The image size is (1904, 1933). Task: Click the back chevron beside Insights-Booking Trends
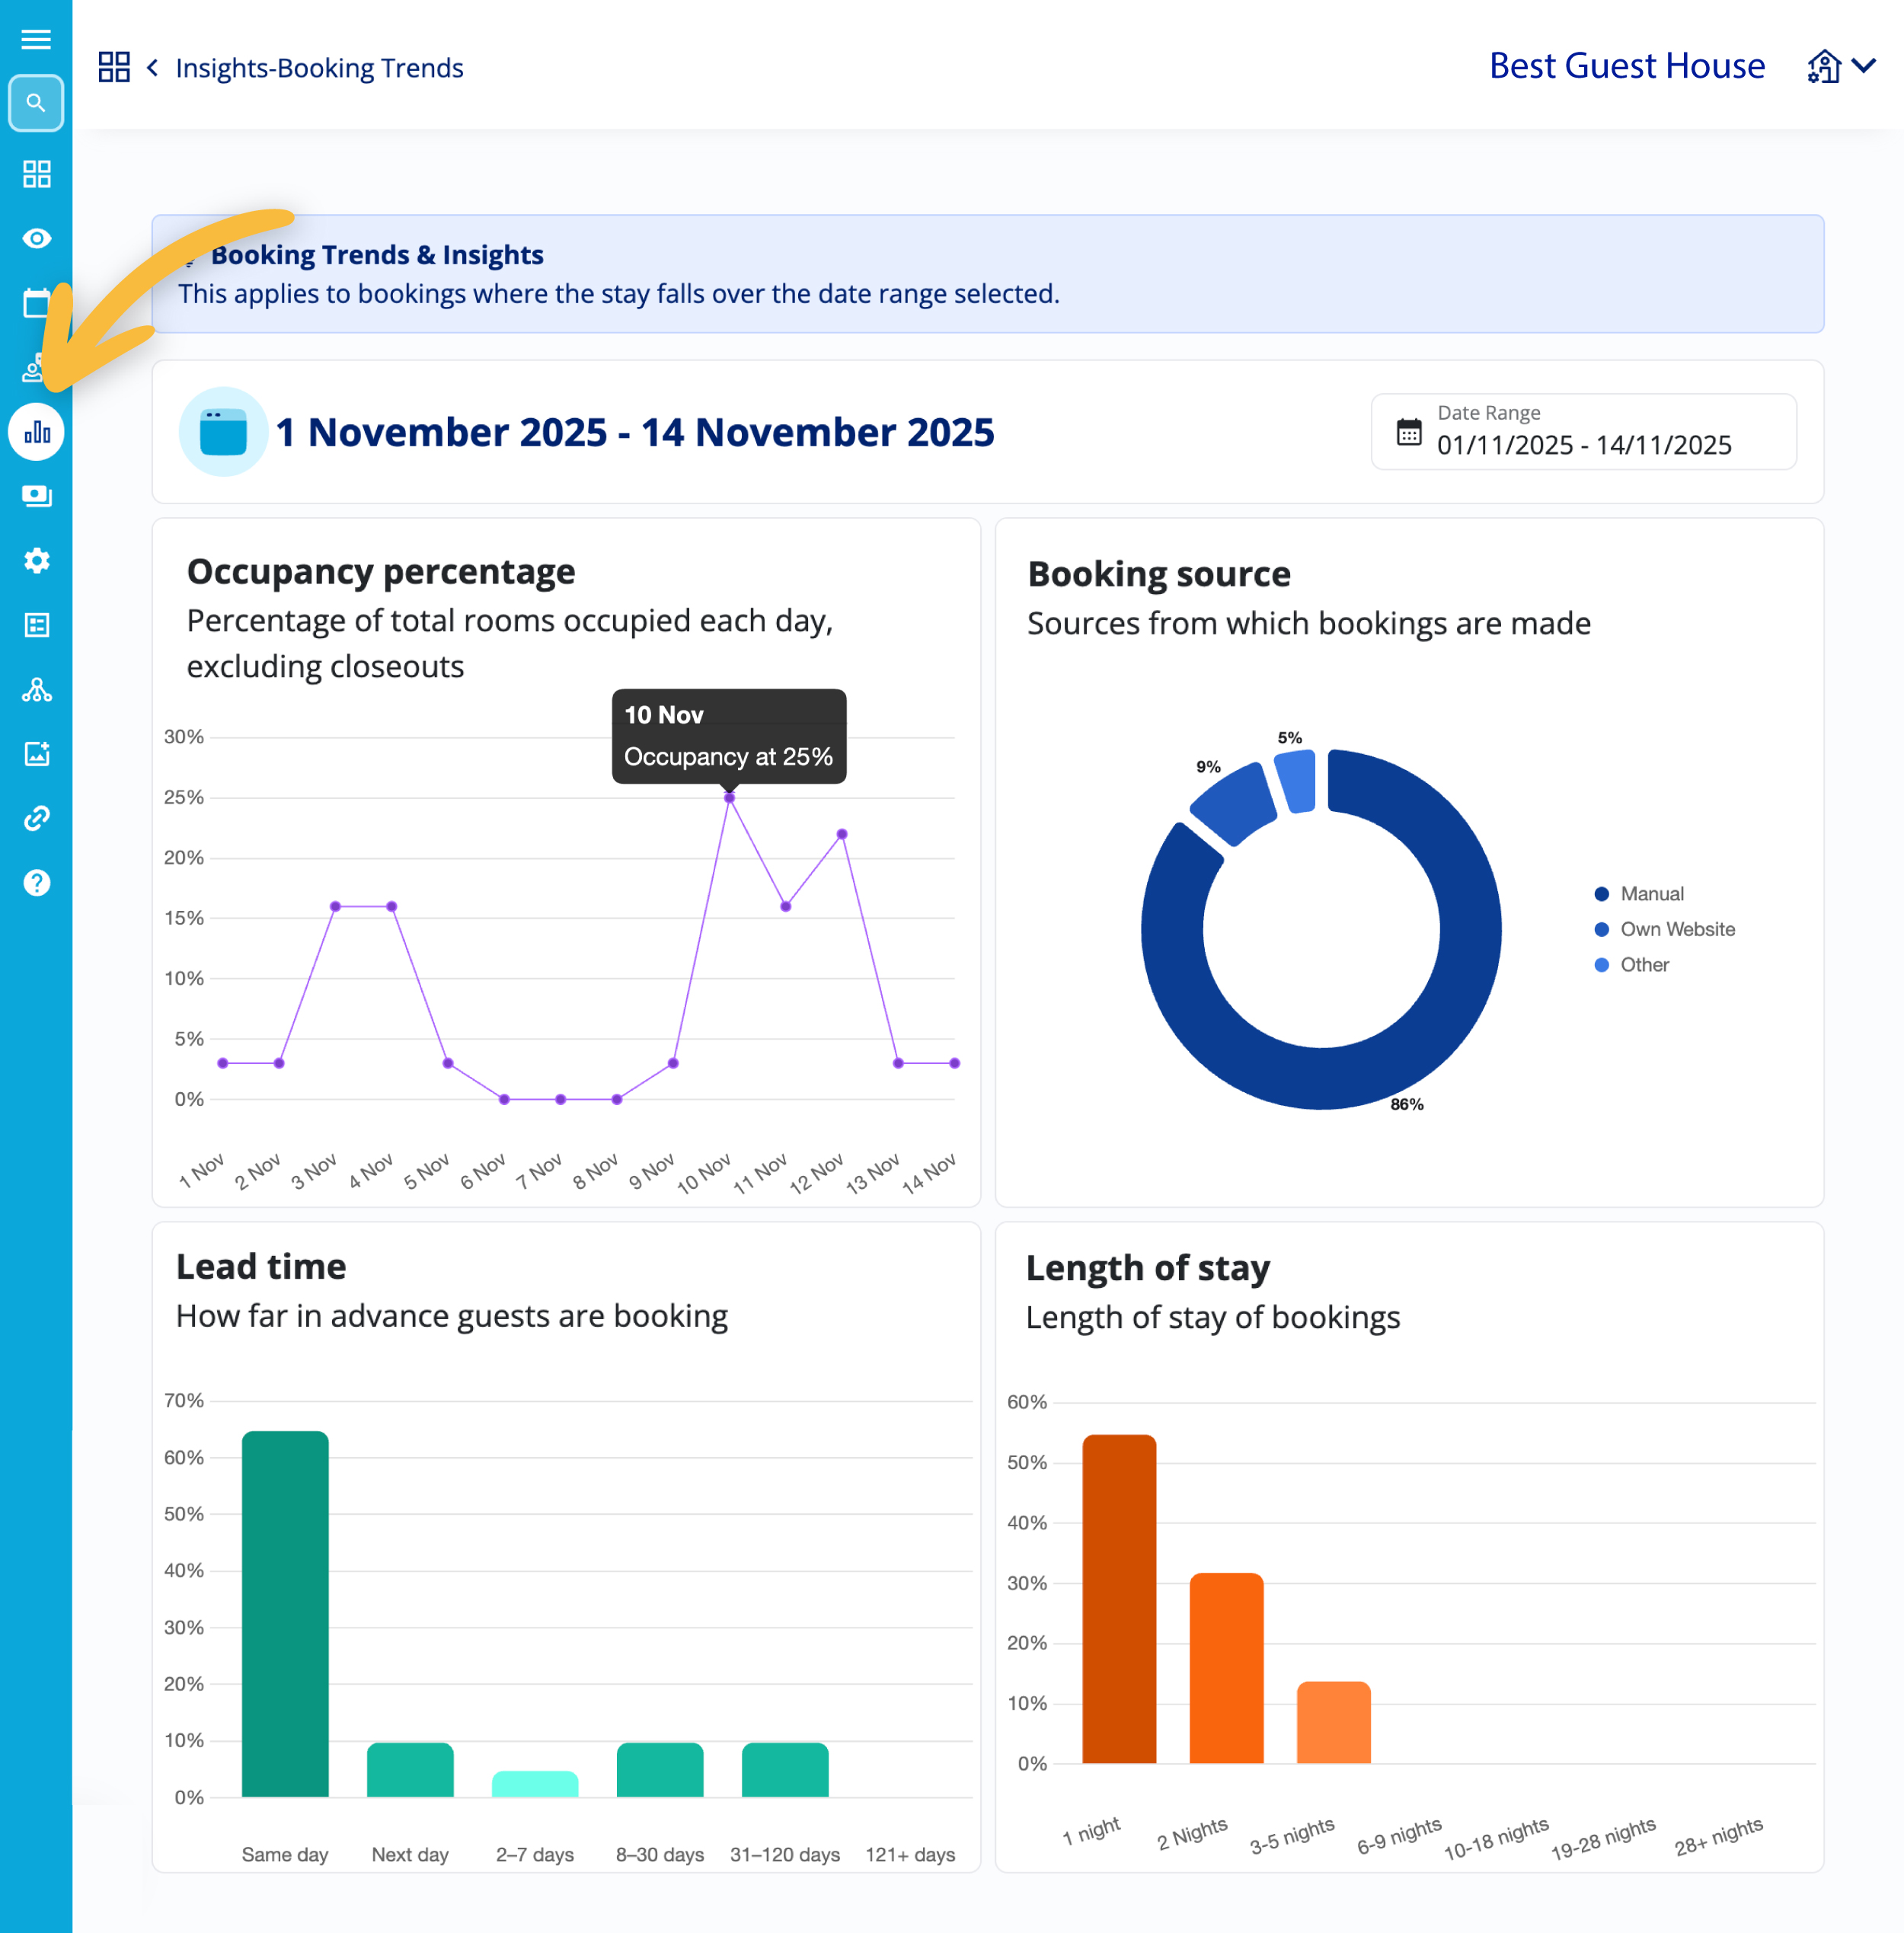click(x=153, y=67)
